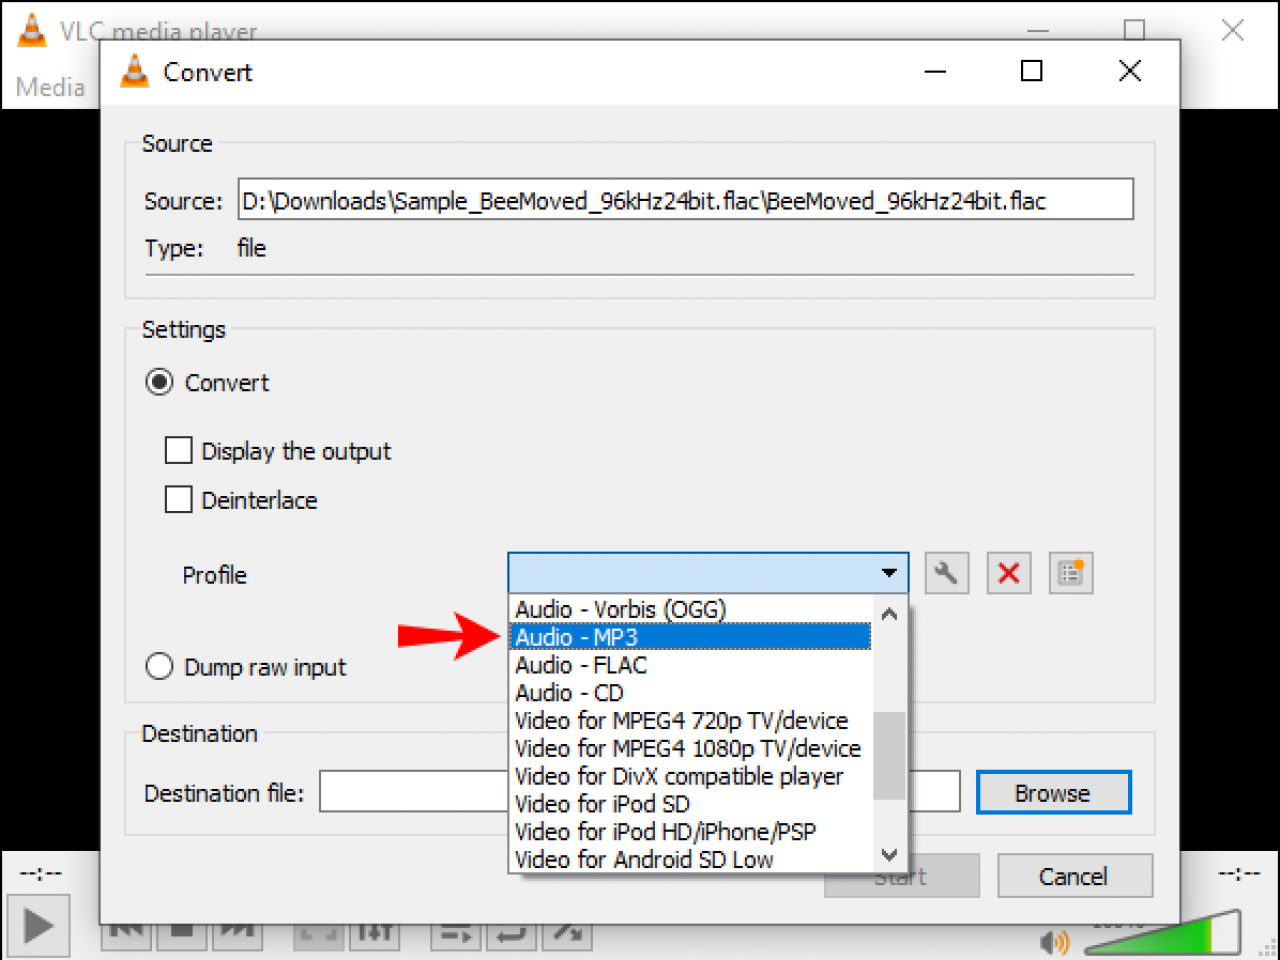This screenshot has width=1280, height=960.
Task: Open the Profile dropdown arrow
Action: [888, 572]
